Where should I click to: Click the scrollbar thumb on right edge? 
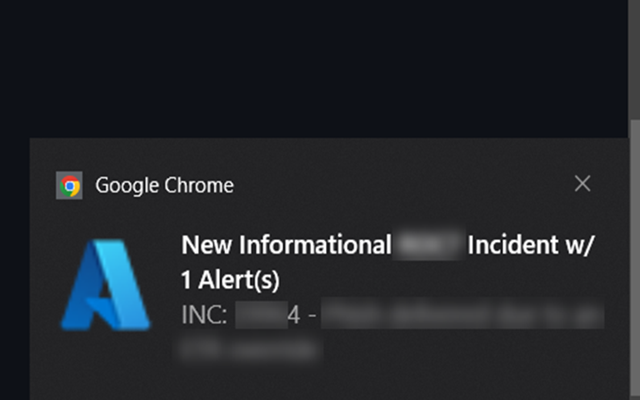[635, 260]
